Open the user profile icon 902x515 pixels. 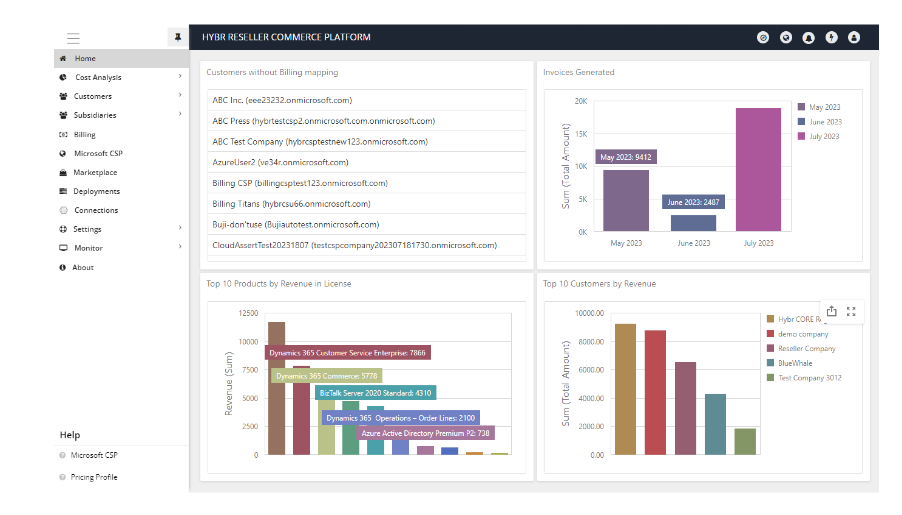tap(854, 37)
